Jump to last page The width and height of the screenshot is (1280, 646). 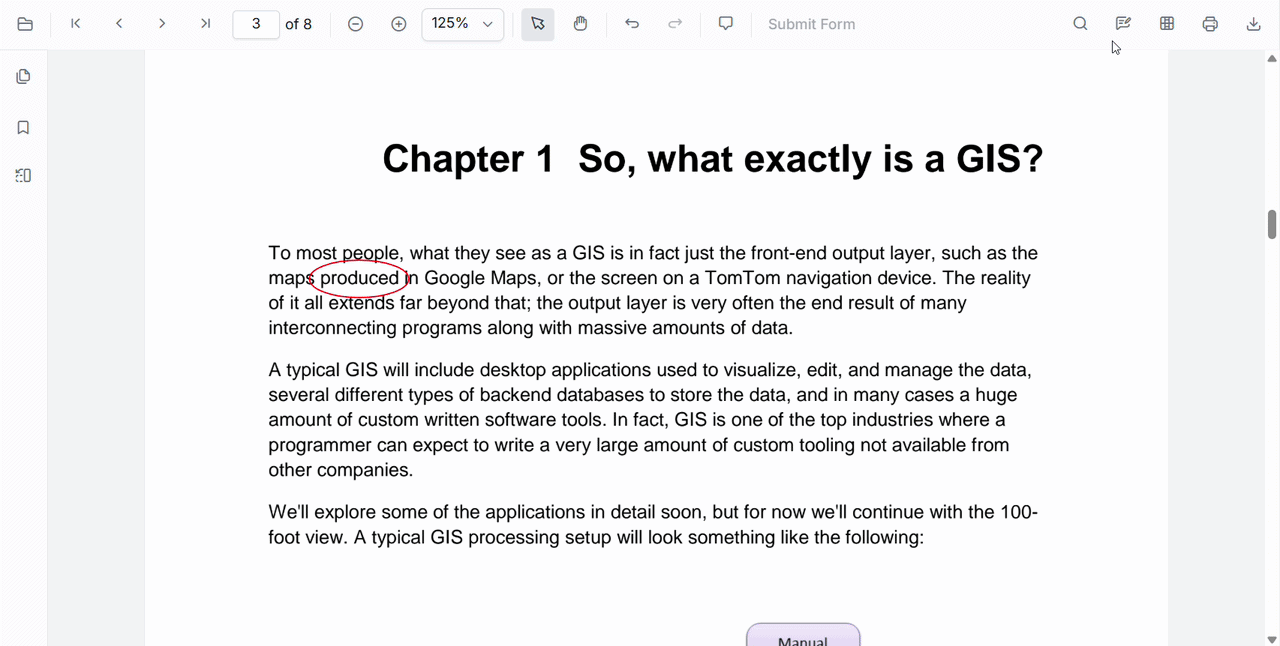[x=205, y=24]
